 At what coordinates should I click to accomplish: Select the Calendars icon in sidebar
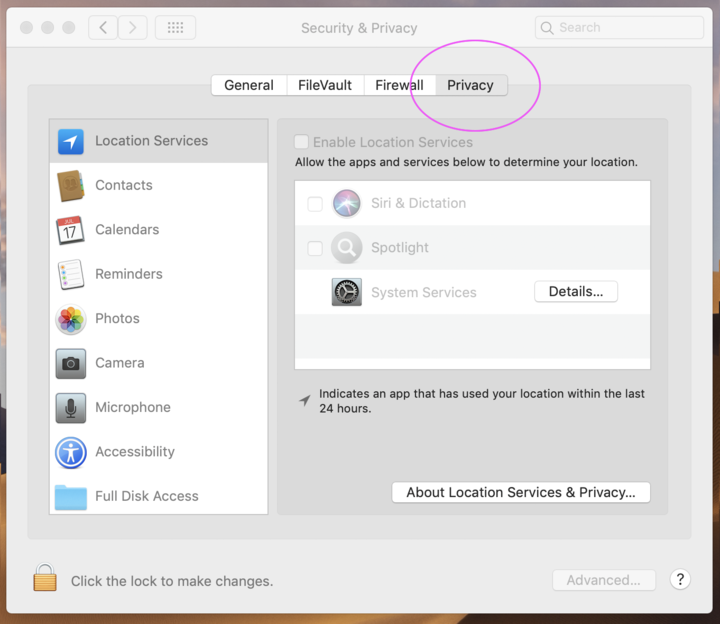pos(70,230)
